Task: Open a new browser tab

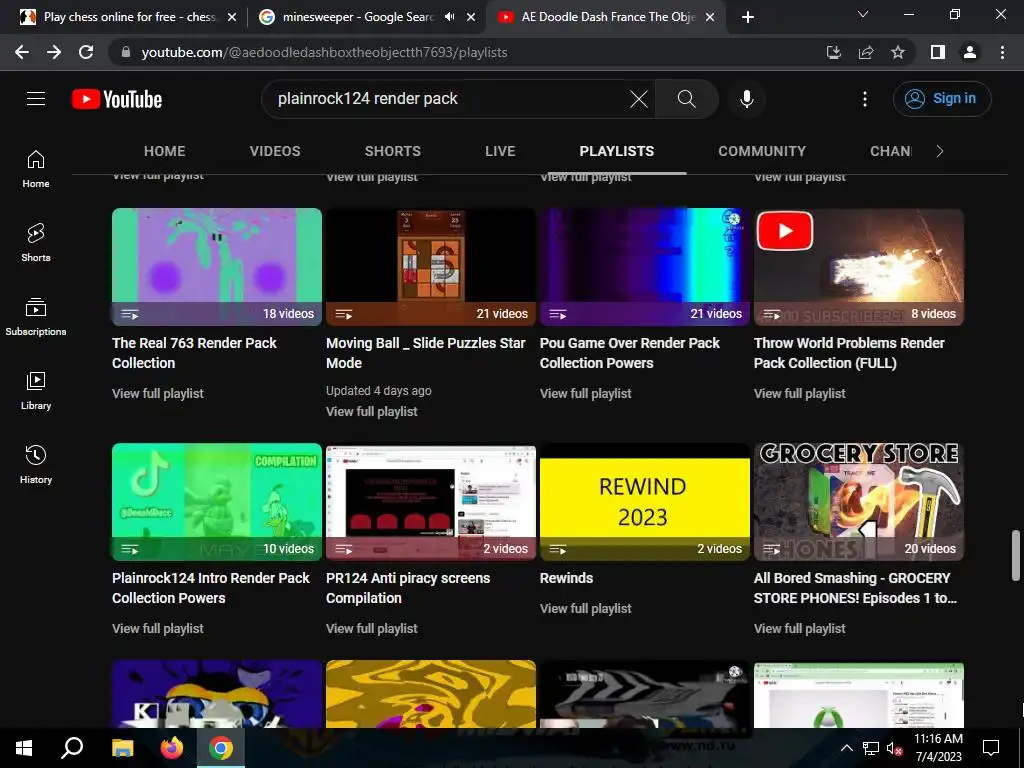Action: tap(748, 17)
